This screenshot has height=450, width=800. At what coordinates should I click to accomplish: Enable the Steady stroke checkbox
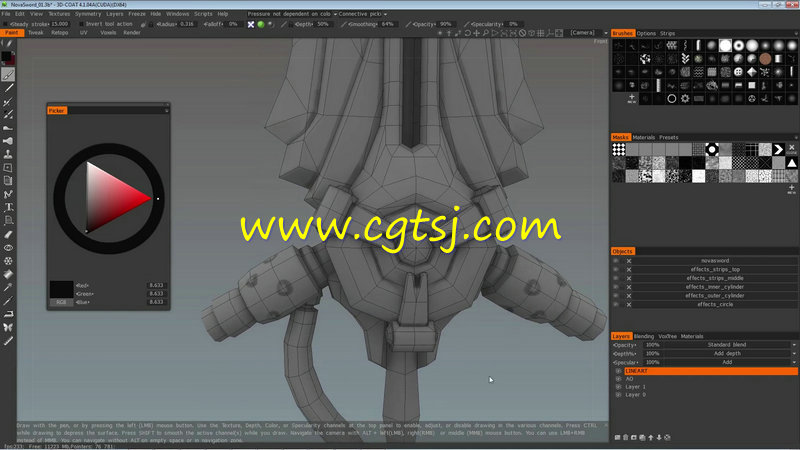(x=6, y=24)
